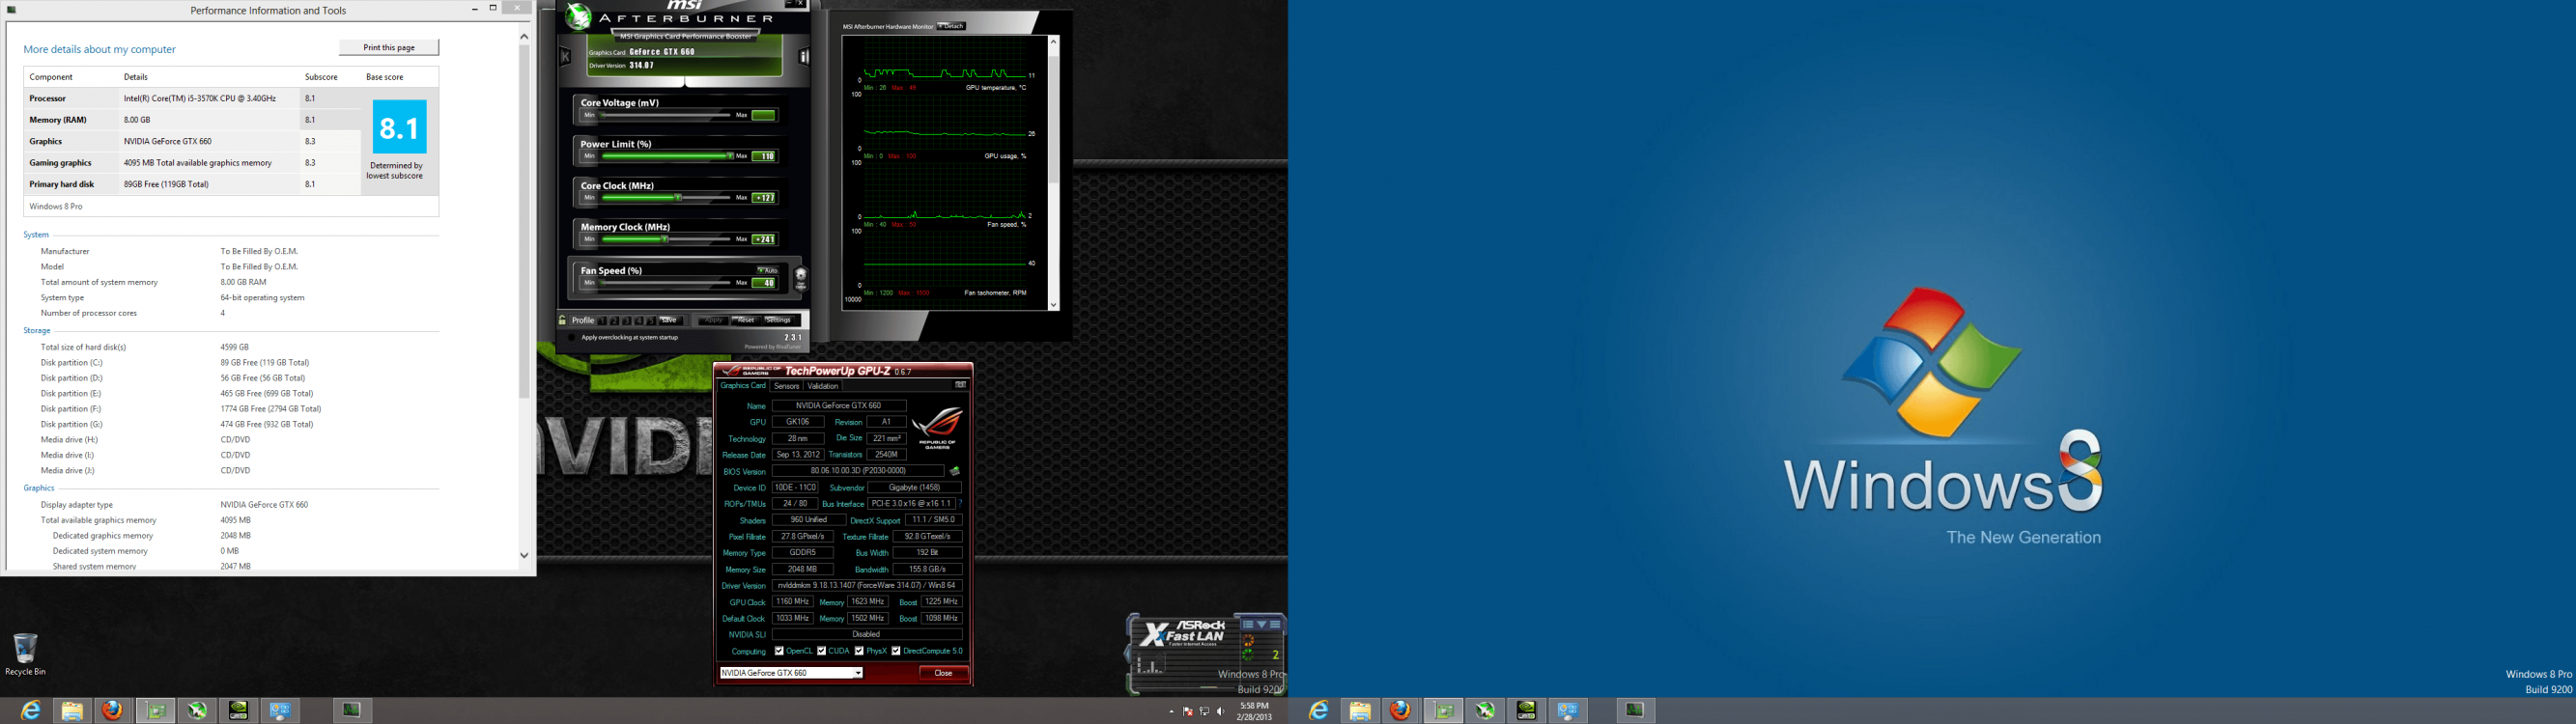Click the Power Limit 110 value field
This screenshot has height=724, width=2576.
(x=764, y=156)
